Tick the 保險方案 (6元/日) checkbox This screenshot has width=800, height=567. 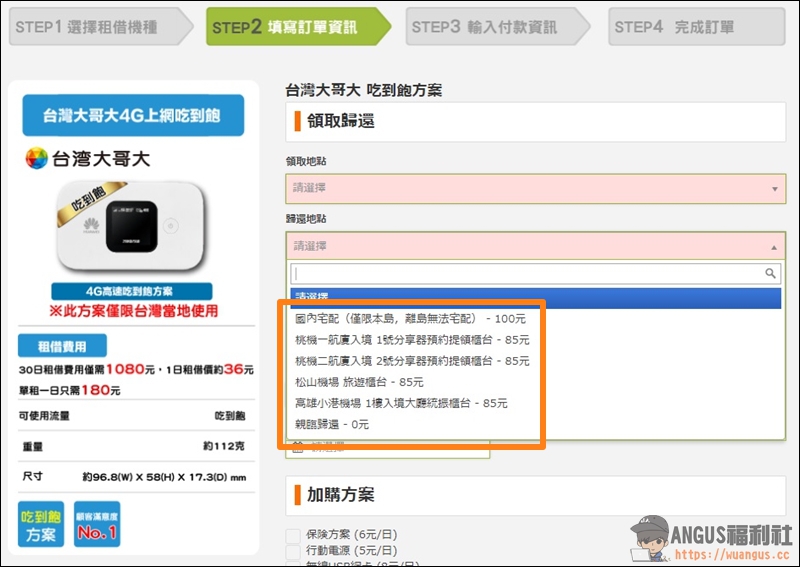coord(293,535)
